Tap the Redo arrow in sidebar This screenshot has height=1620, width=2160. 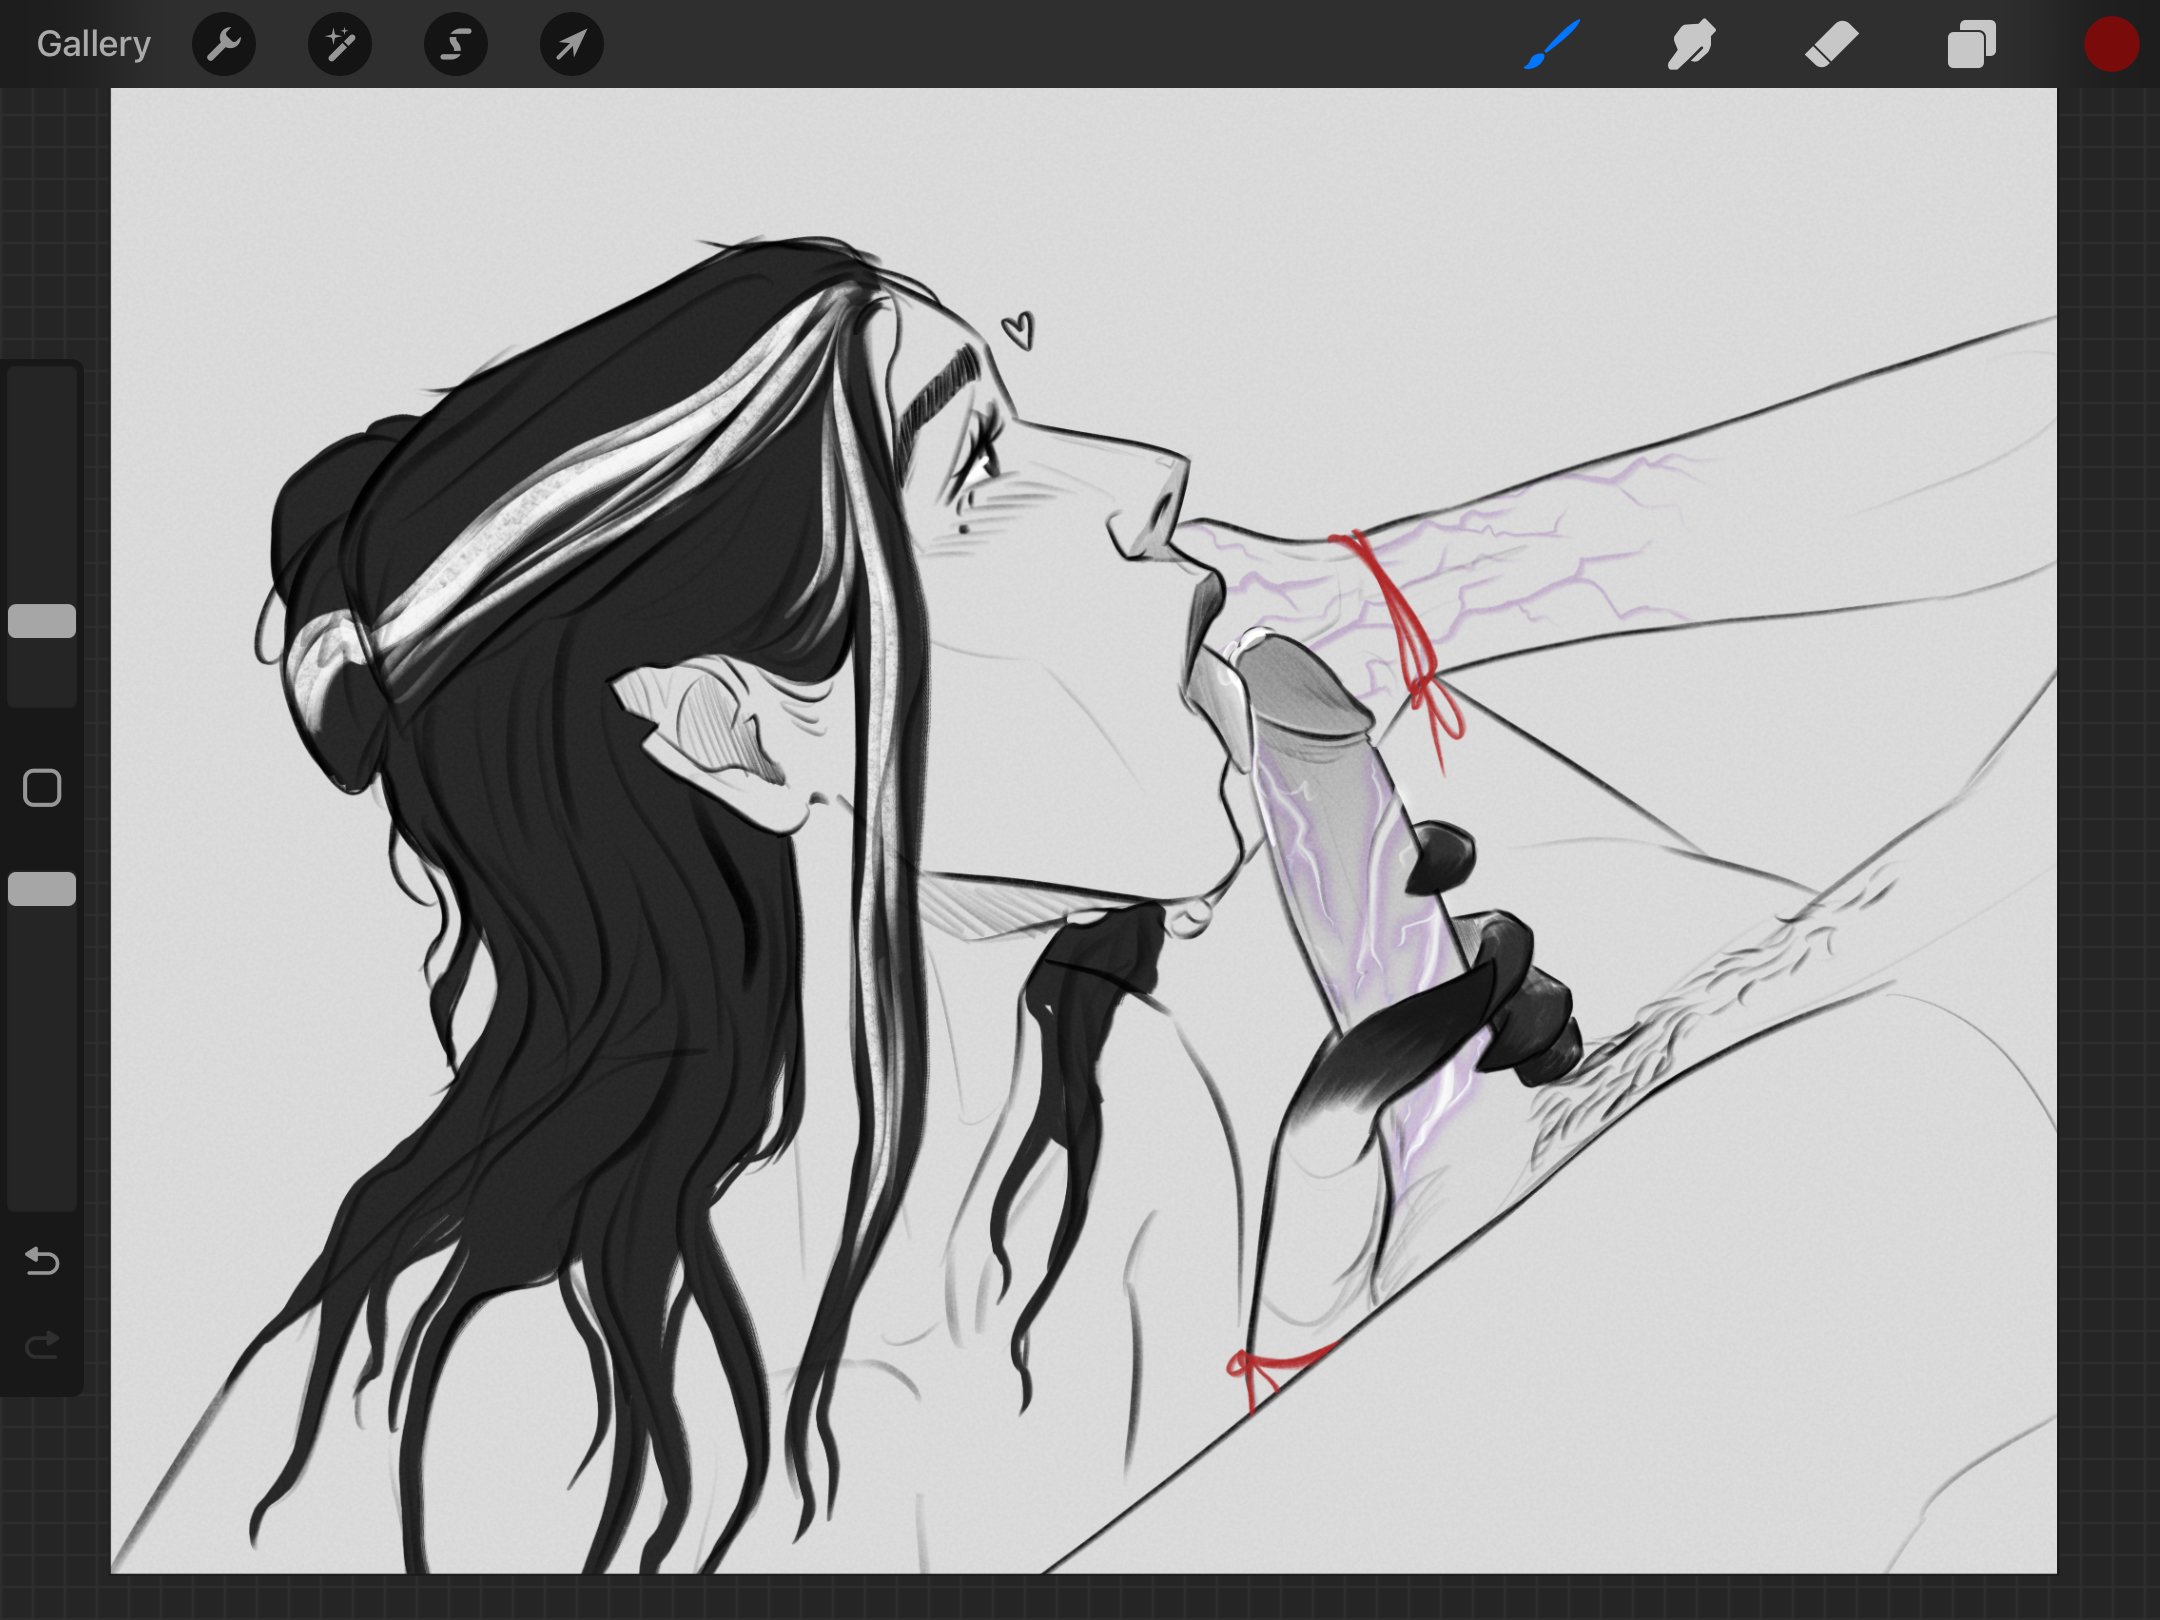click(x=42, y=1346)
